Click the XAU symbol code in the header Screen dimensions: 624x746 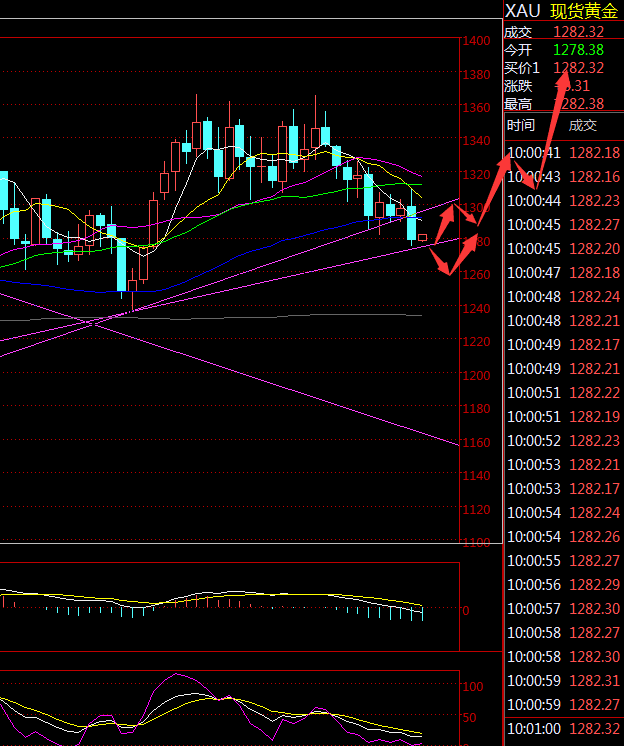tap(522, 11)
